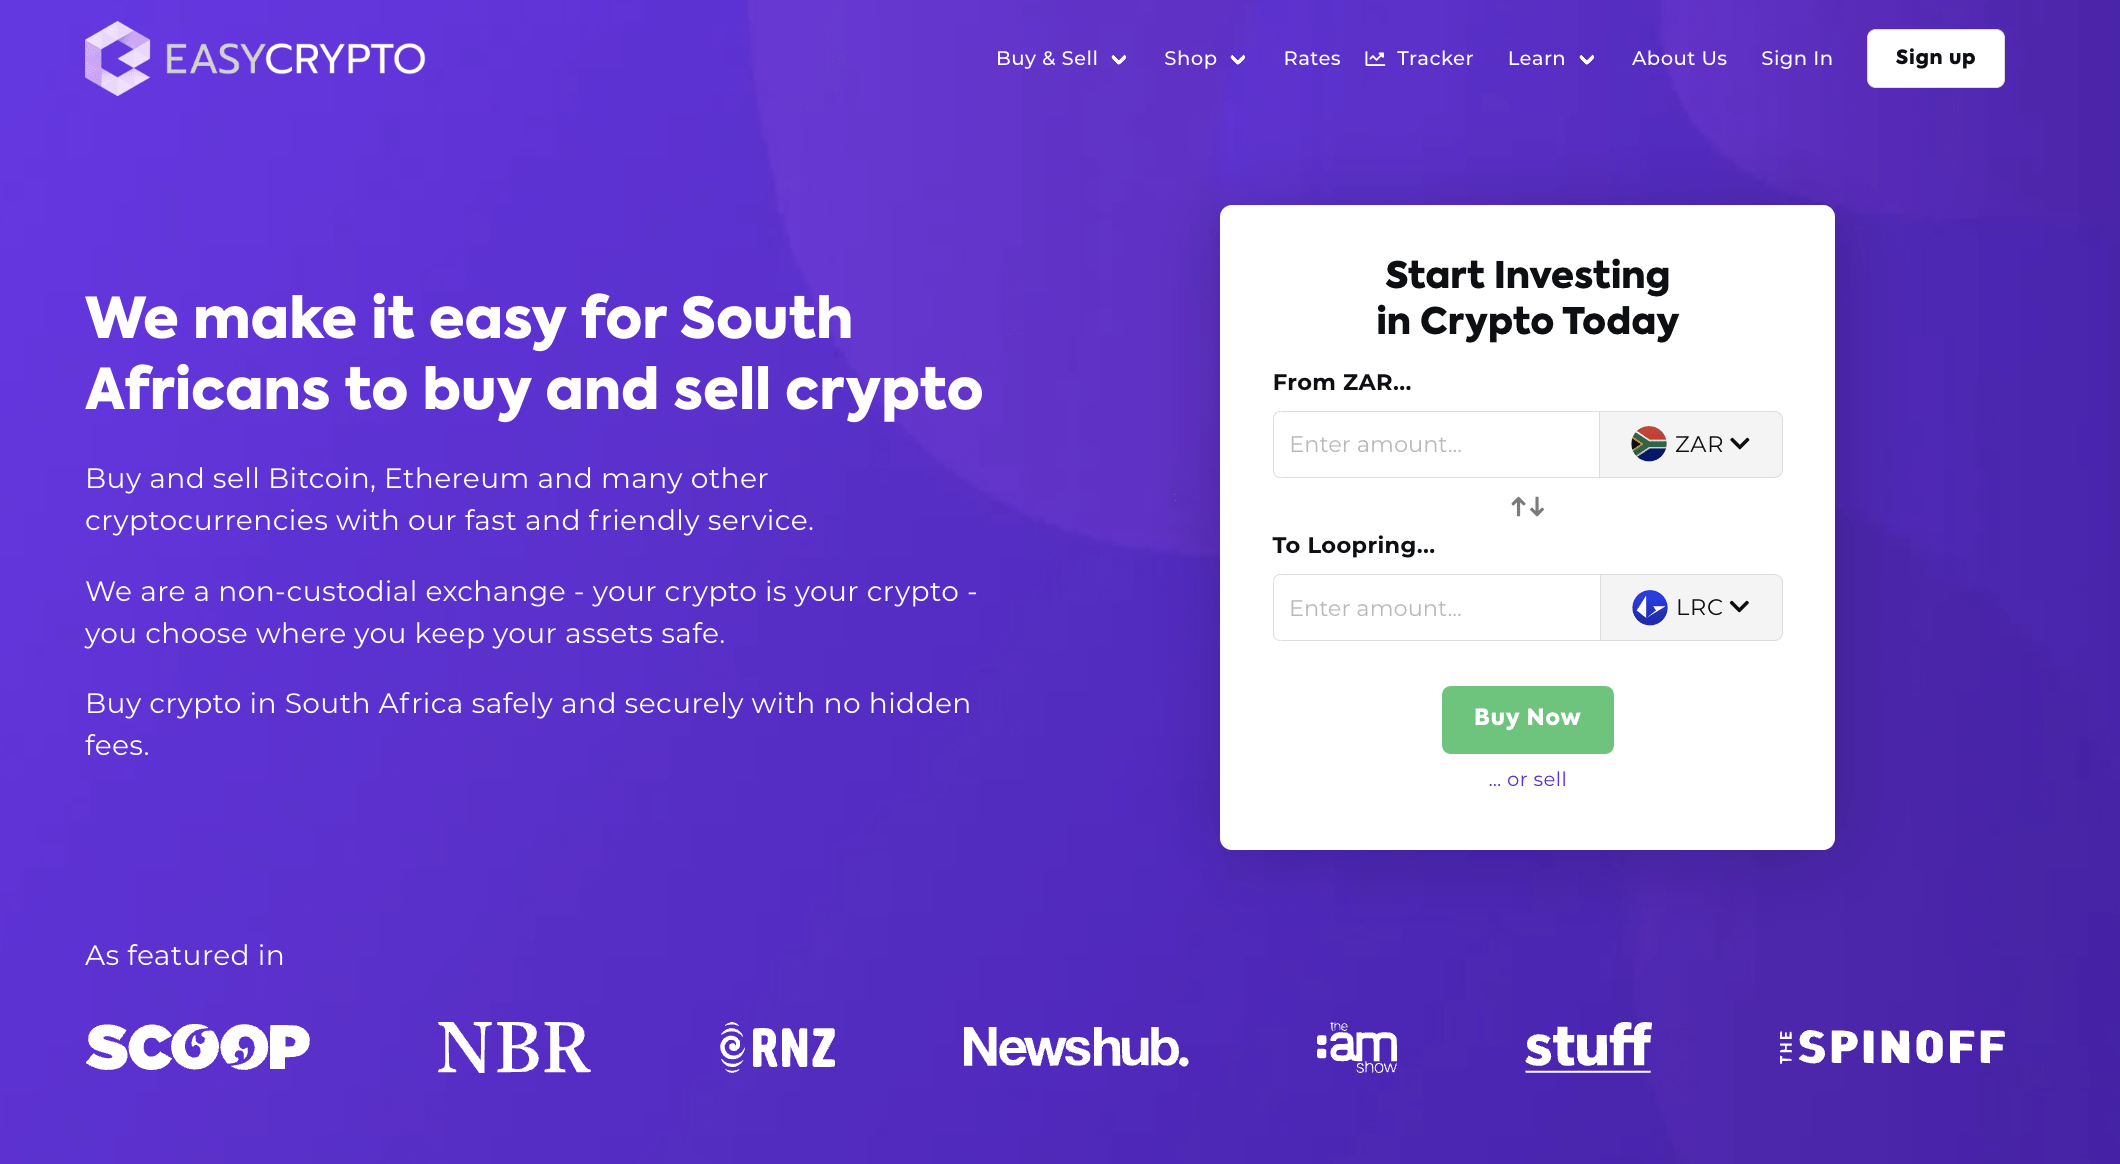
Task: Expand the Shop dropdown menu
Action: tap(1205, 57)
